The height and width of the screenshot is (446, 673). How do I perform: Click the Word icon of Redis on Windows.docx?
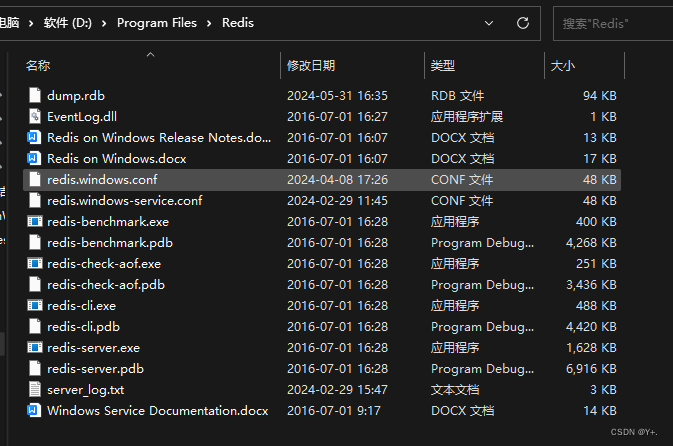[34, 158]
